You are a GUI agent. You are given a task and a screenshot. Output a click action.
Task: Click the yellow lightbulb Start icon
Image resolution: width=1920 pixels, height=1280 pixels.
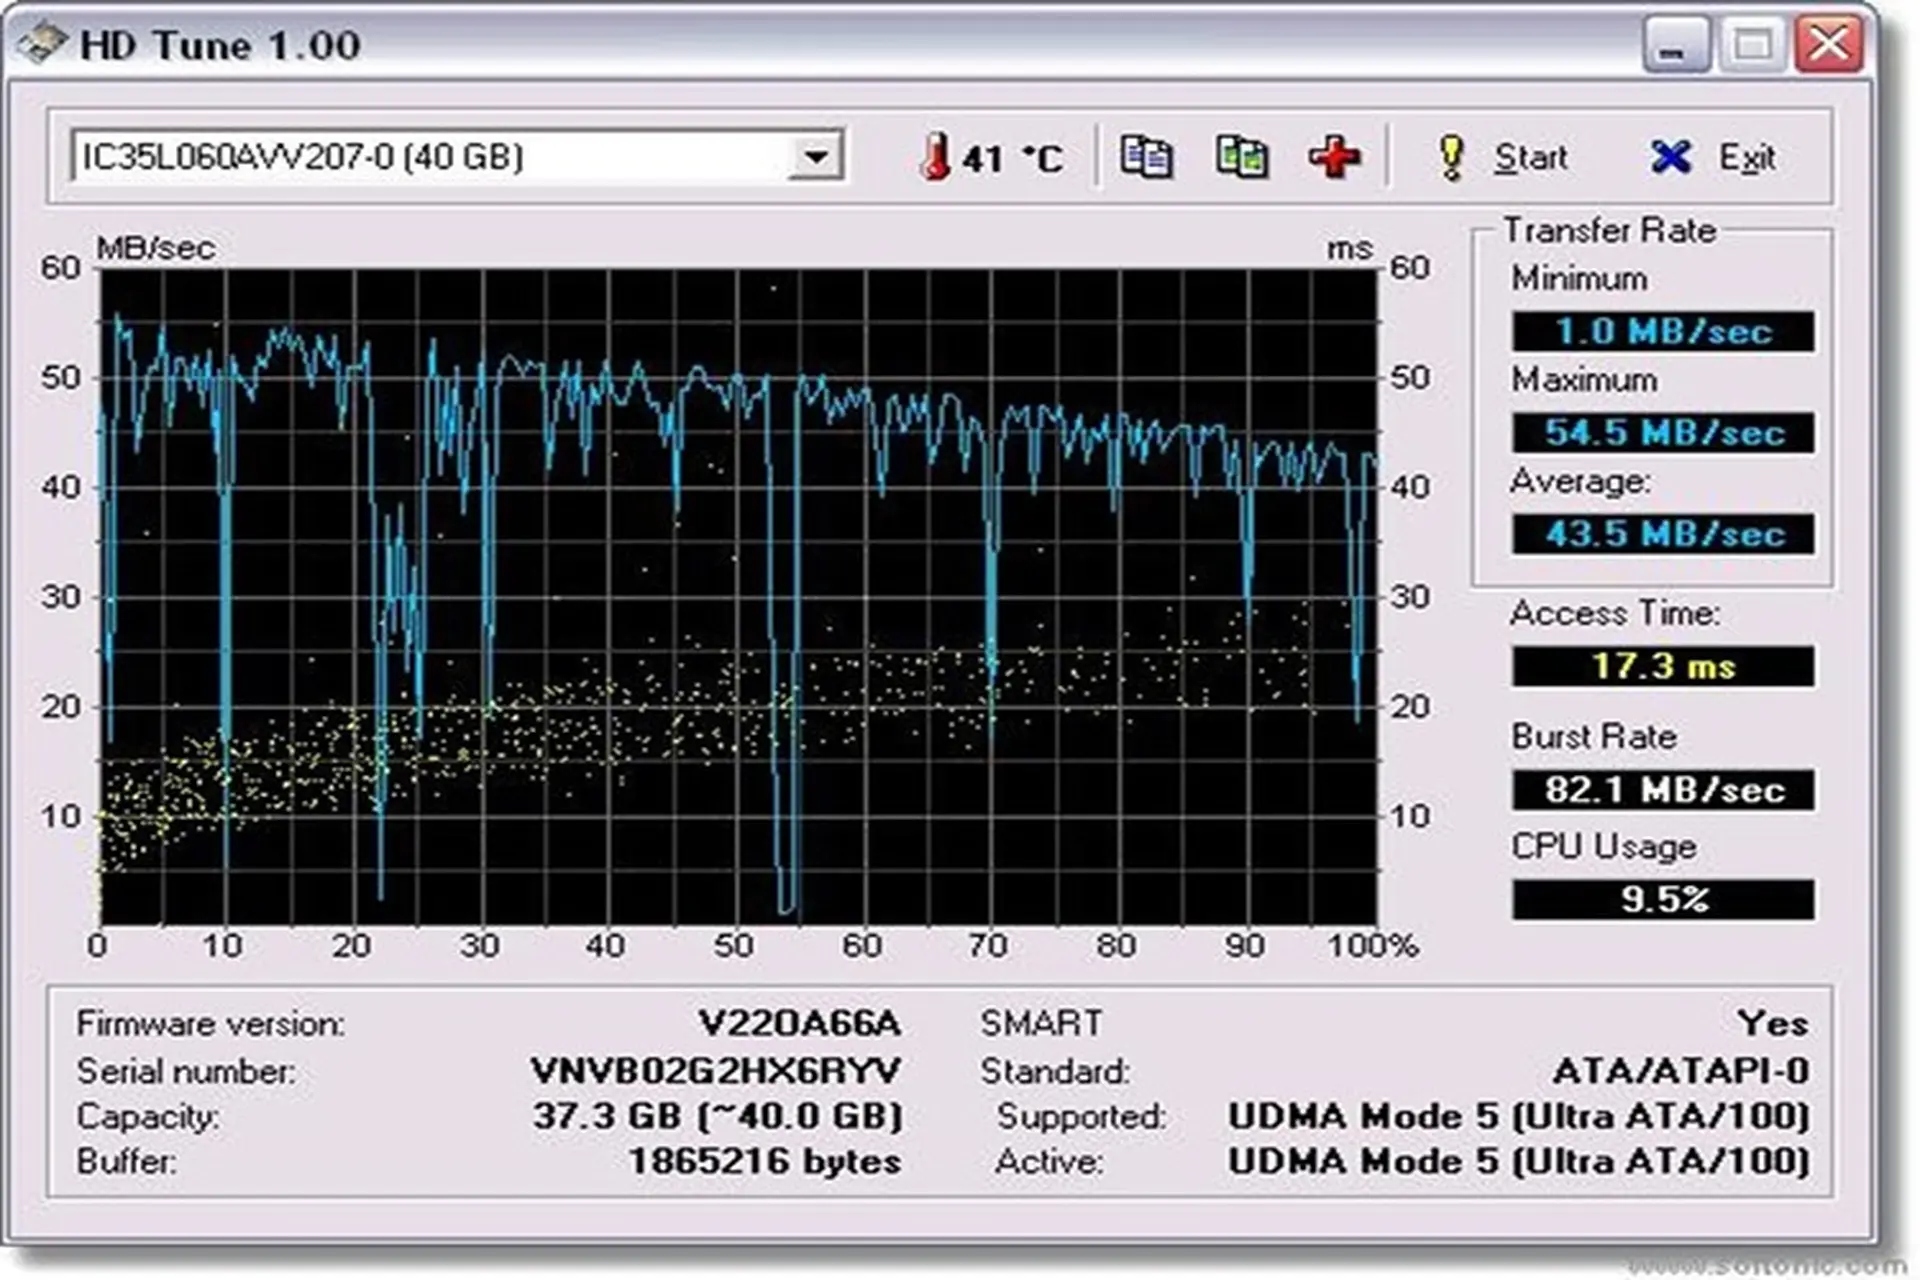[x=1450, y=157]
